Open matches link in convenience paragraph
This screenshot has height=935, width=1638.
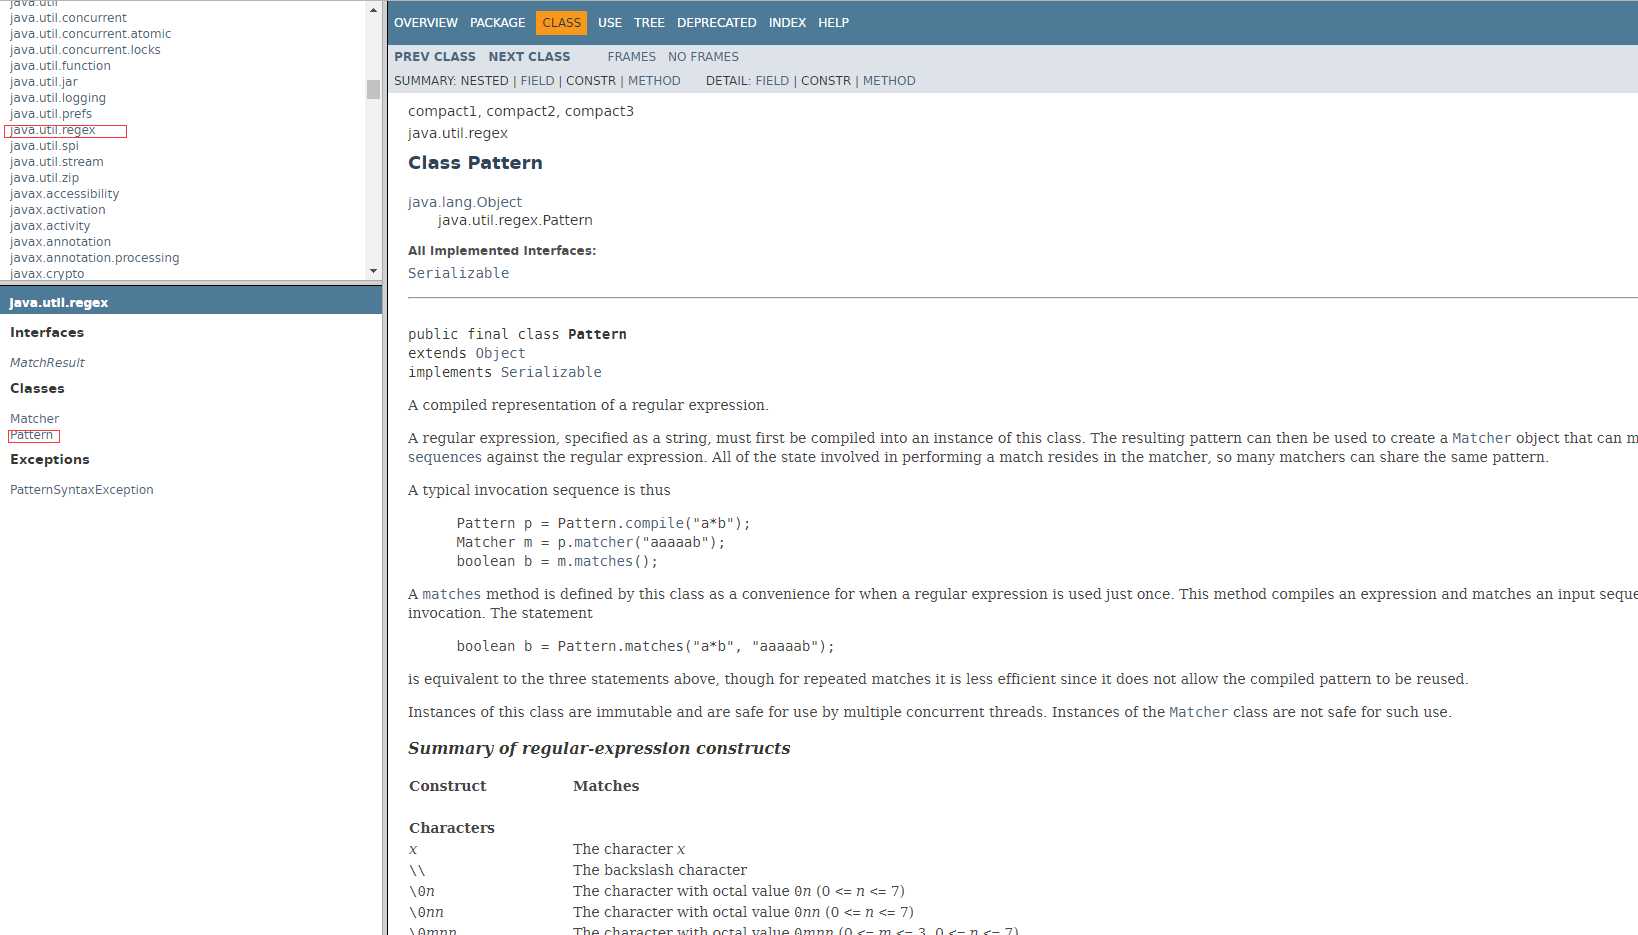click(451, 594)
